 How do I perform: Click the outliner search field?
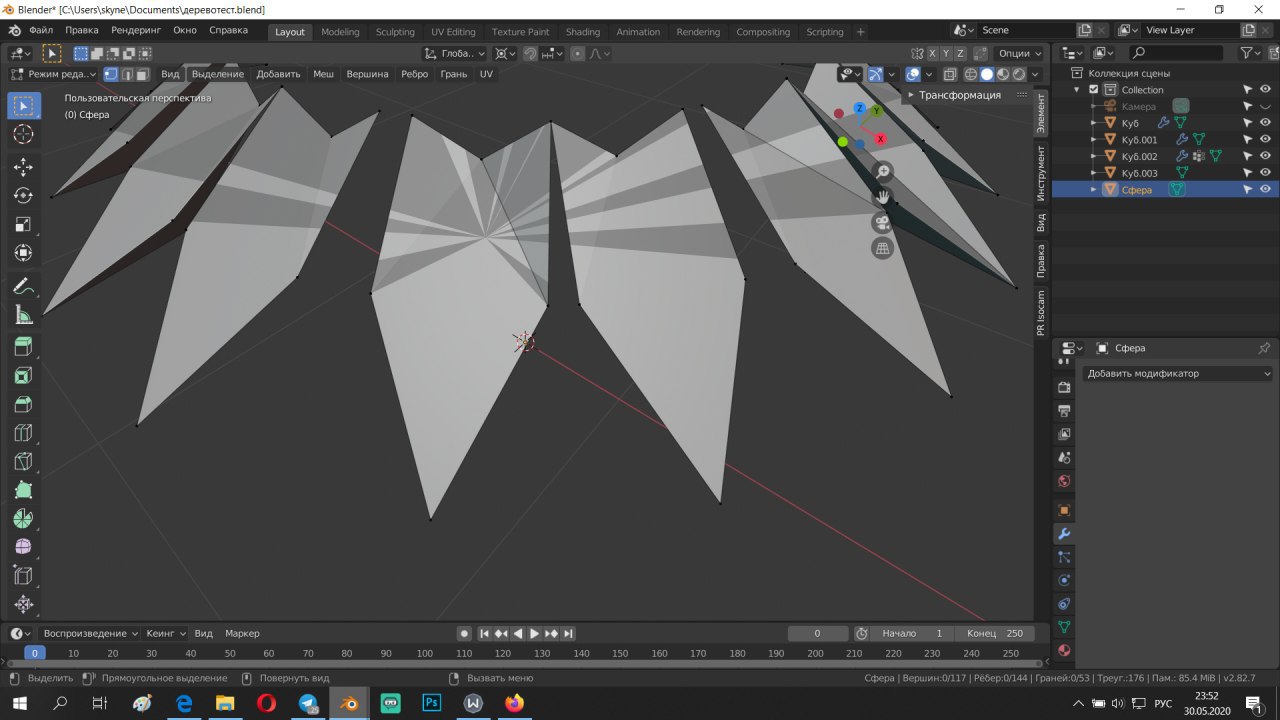[x=1177, y=53]
